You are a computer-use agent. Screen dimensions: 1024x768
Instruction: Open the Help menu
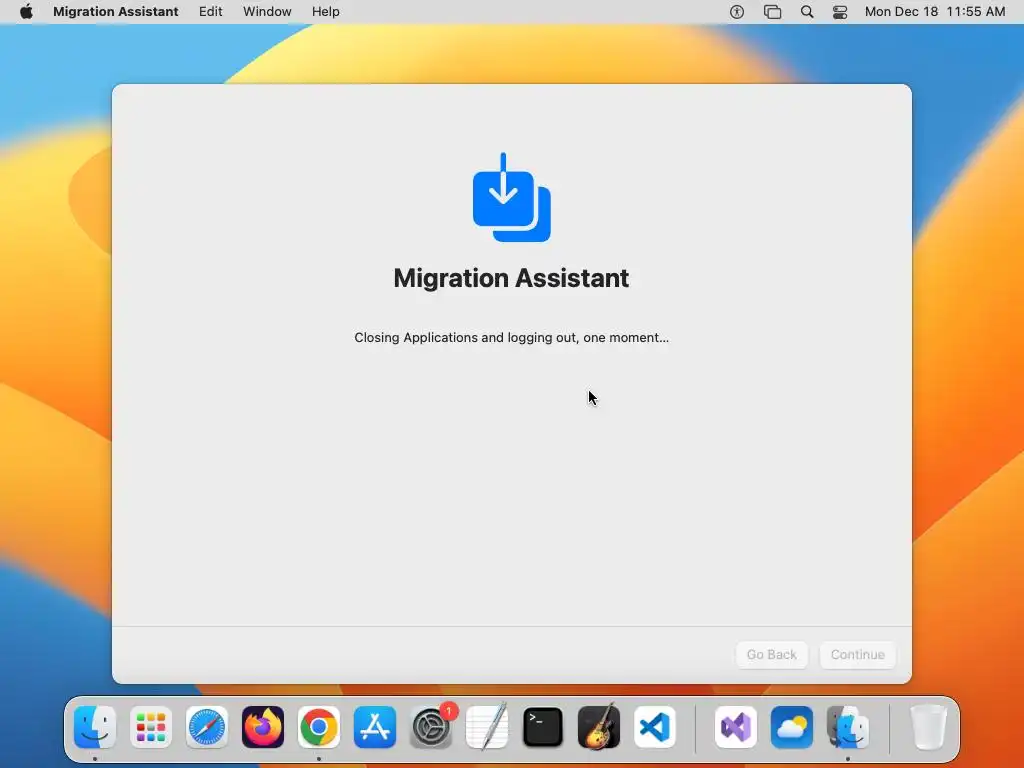[325, 12]
